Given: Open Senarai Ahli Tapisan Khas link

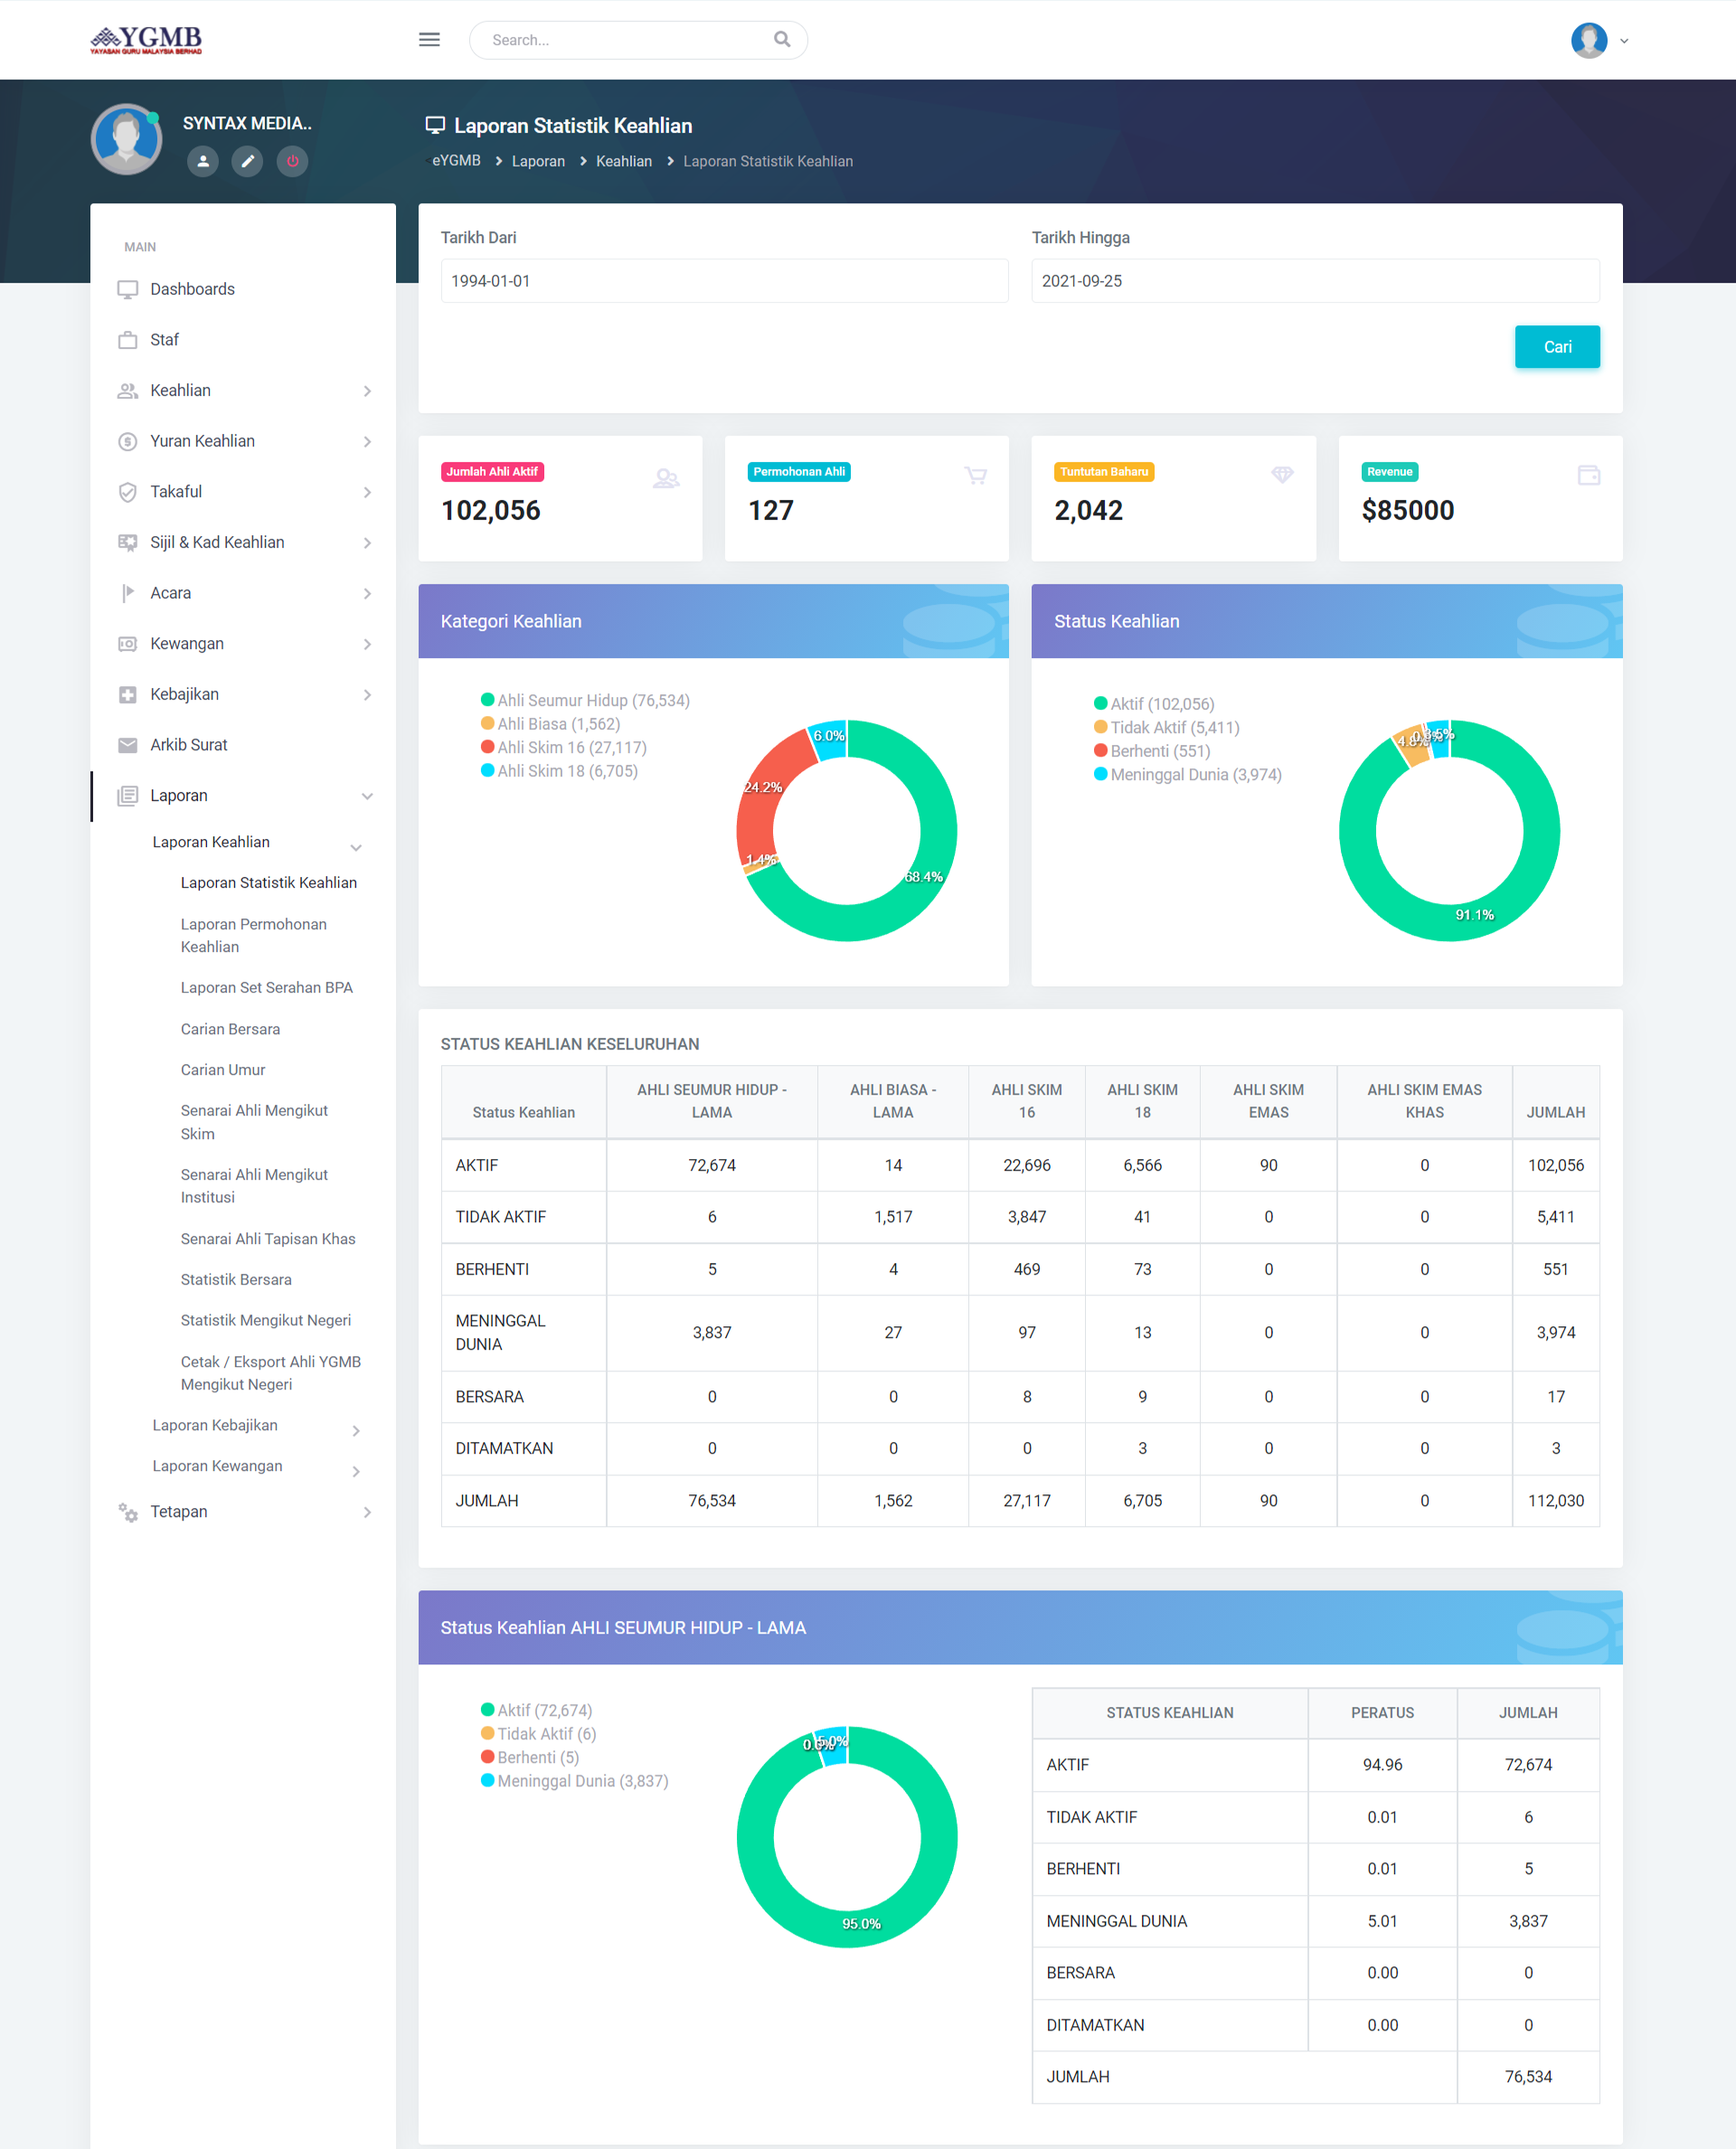Looking at the screenshot, I should pyautogui.click(x=268, y=1239).
